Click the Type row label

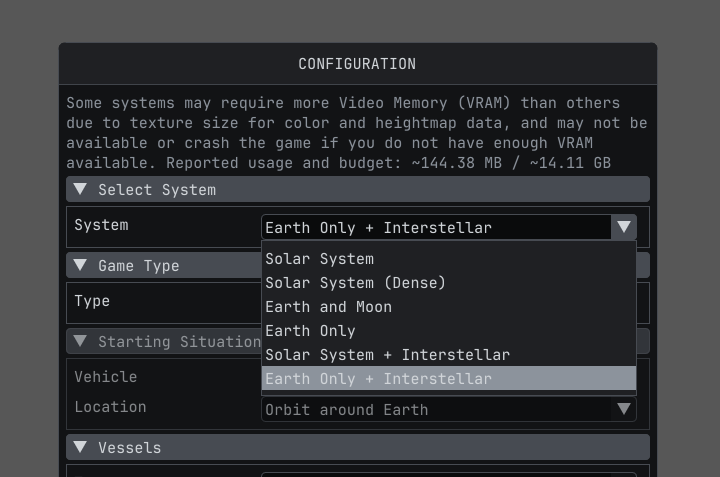92,301
